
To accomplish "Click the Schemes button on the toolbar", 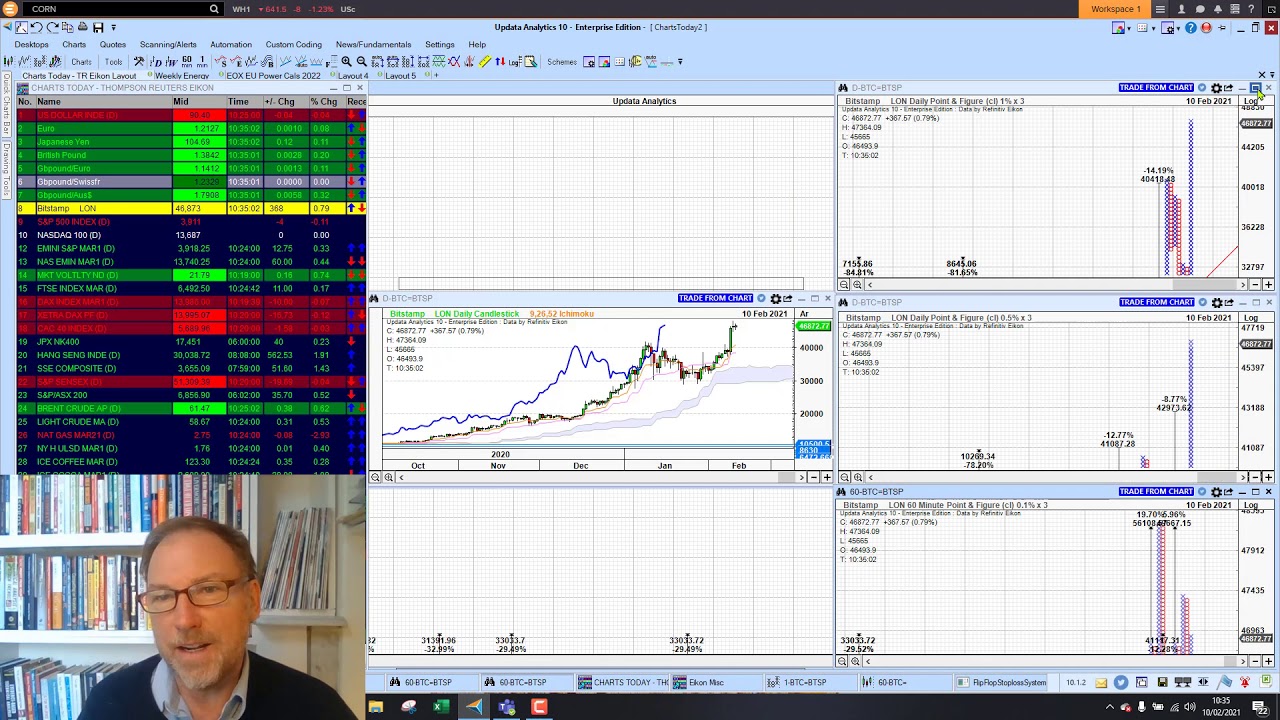I will [x=562, y=61].
